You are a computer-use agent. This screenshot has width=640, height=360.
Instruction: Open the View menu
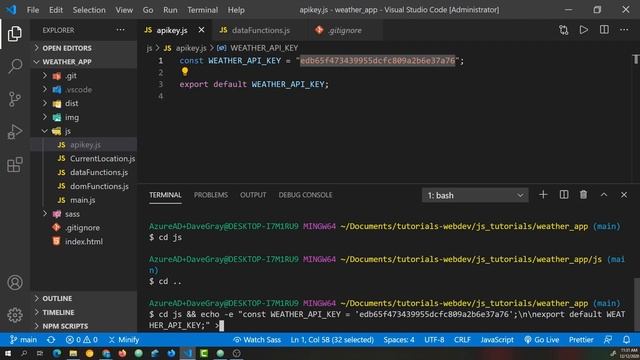tap(124, 10)
